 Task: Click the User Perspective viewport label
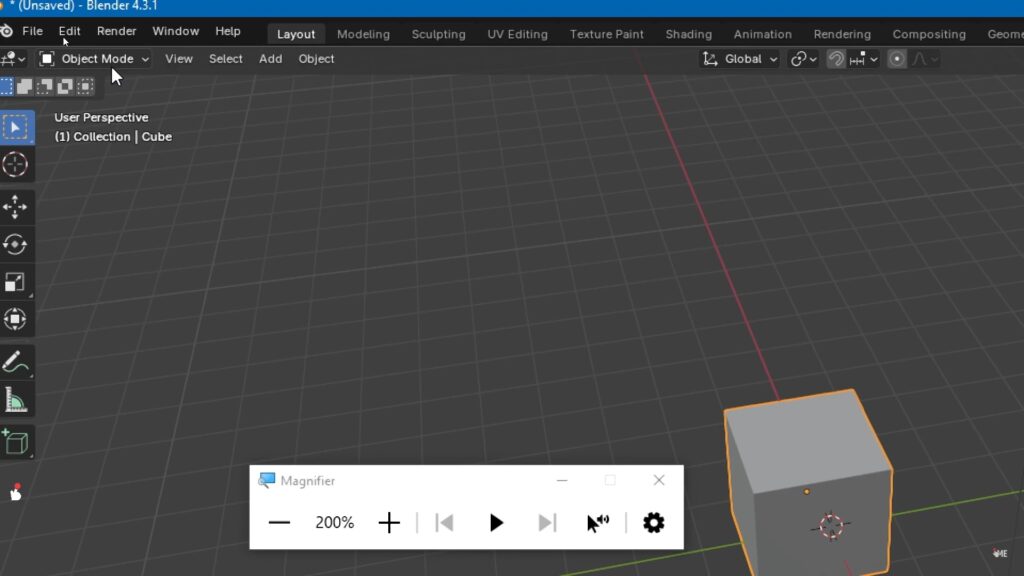(x=101, y=118)
